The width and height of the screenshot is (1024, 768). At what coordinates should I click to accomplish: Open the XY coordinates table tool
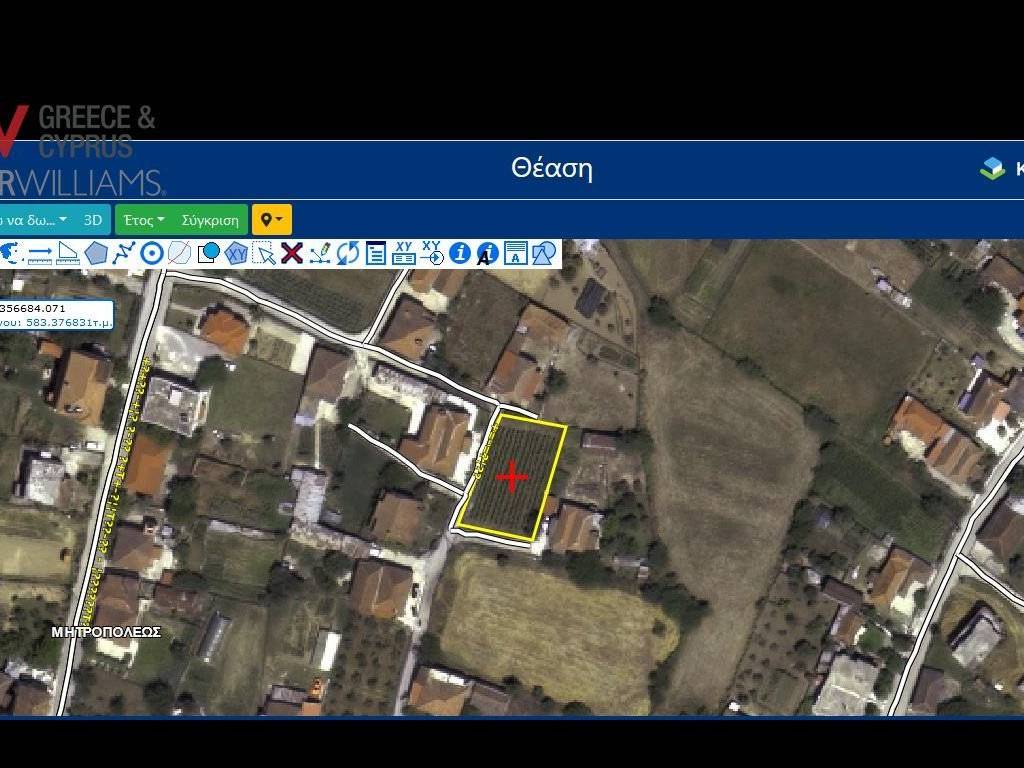click(403, 253)
